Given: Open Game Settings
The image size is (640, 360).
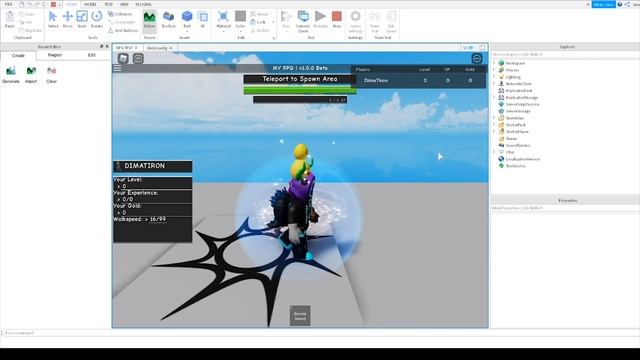Looking at the screenshot, I should tap(356, 22).
